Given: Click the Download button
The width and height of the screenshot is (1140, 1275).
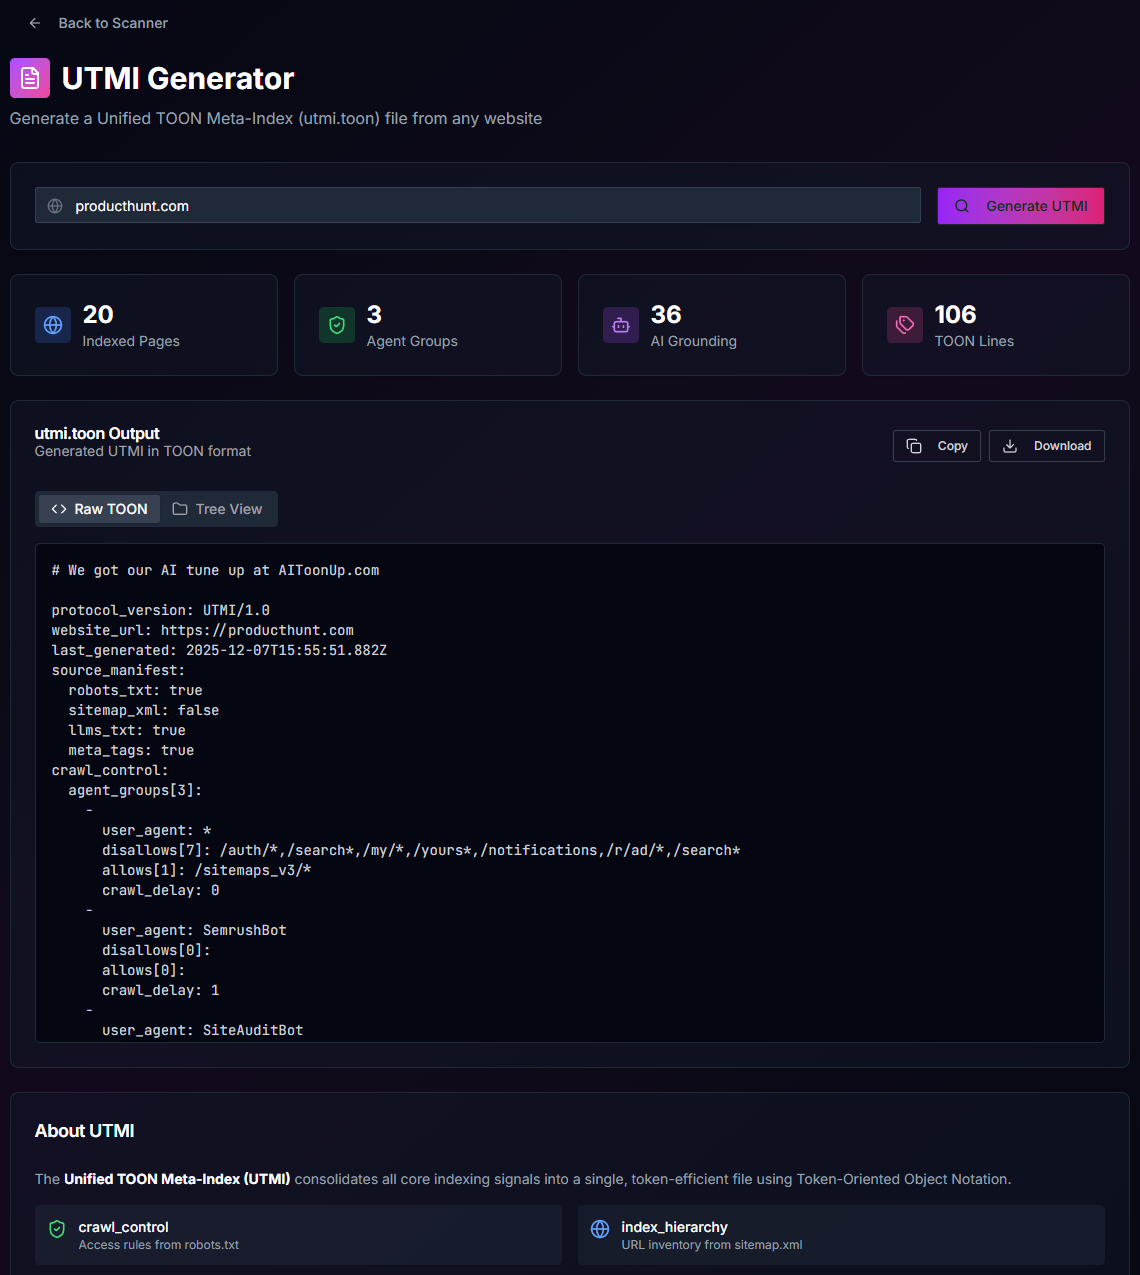Looking at the screenshot, I should [x=1047, y=446].
